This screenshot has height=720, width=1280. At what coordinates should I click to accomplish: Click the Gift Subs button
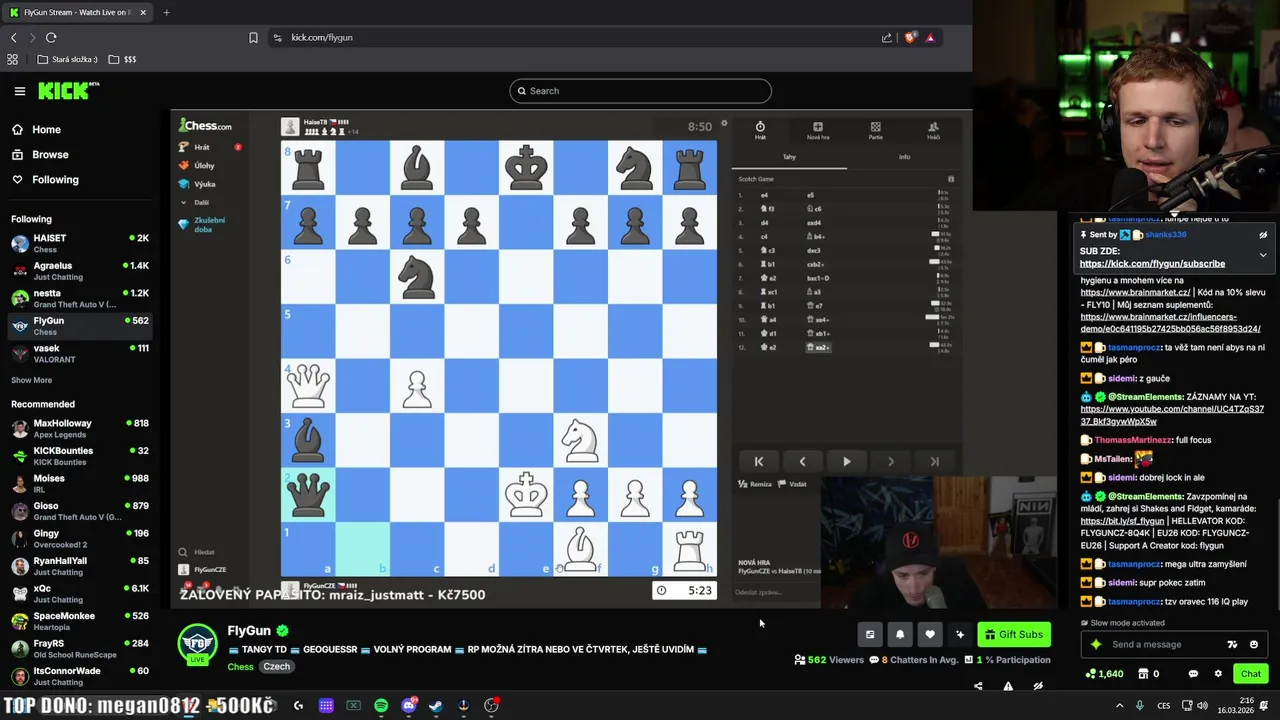click(1014, 634)
